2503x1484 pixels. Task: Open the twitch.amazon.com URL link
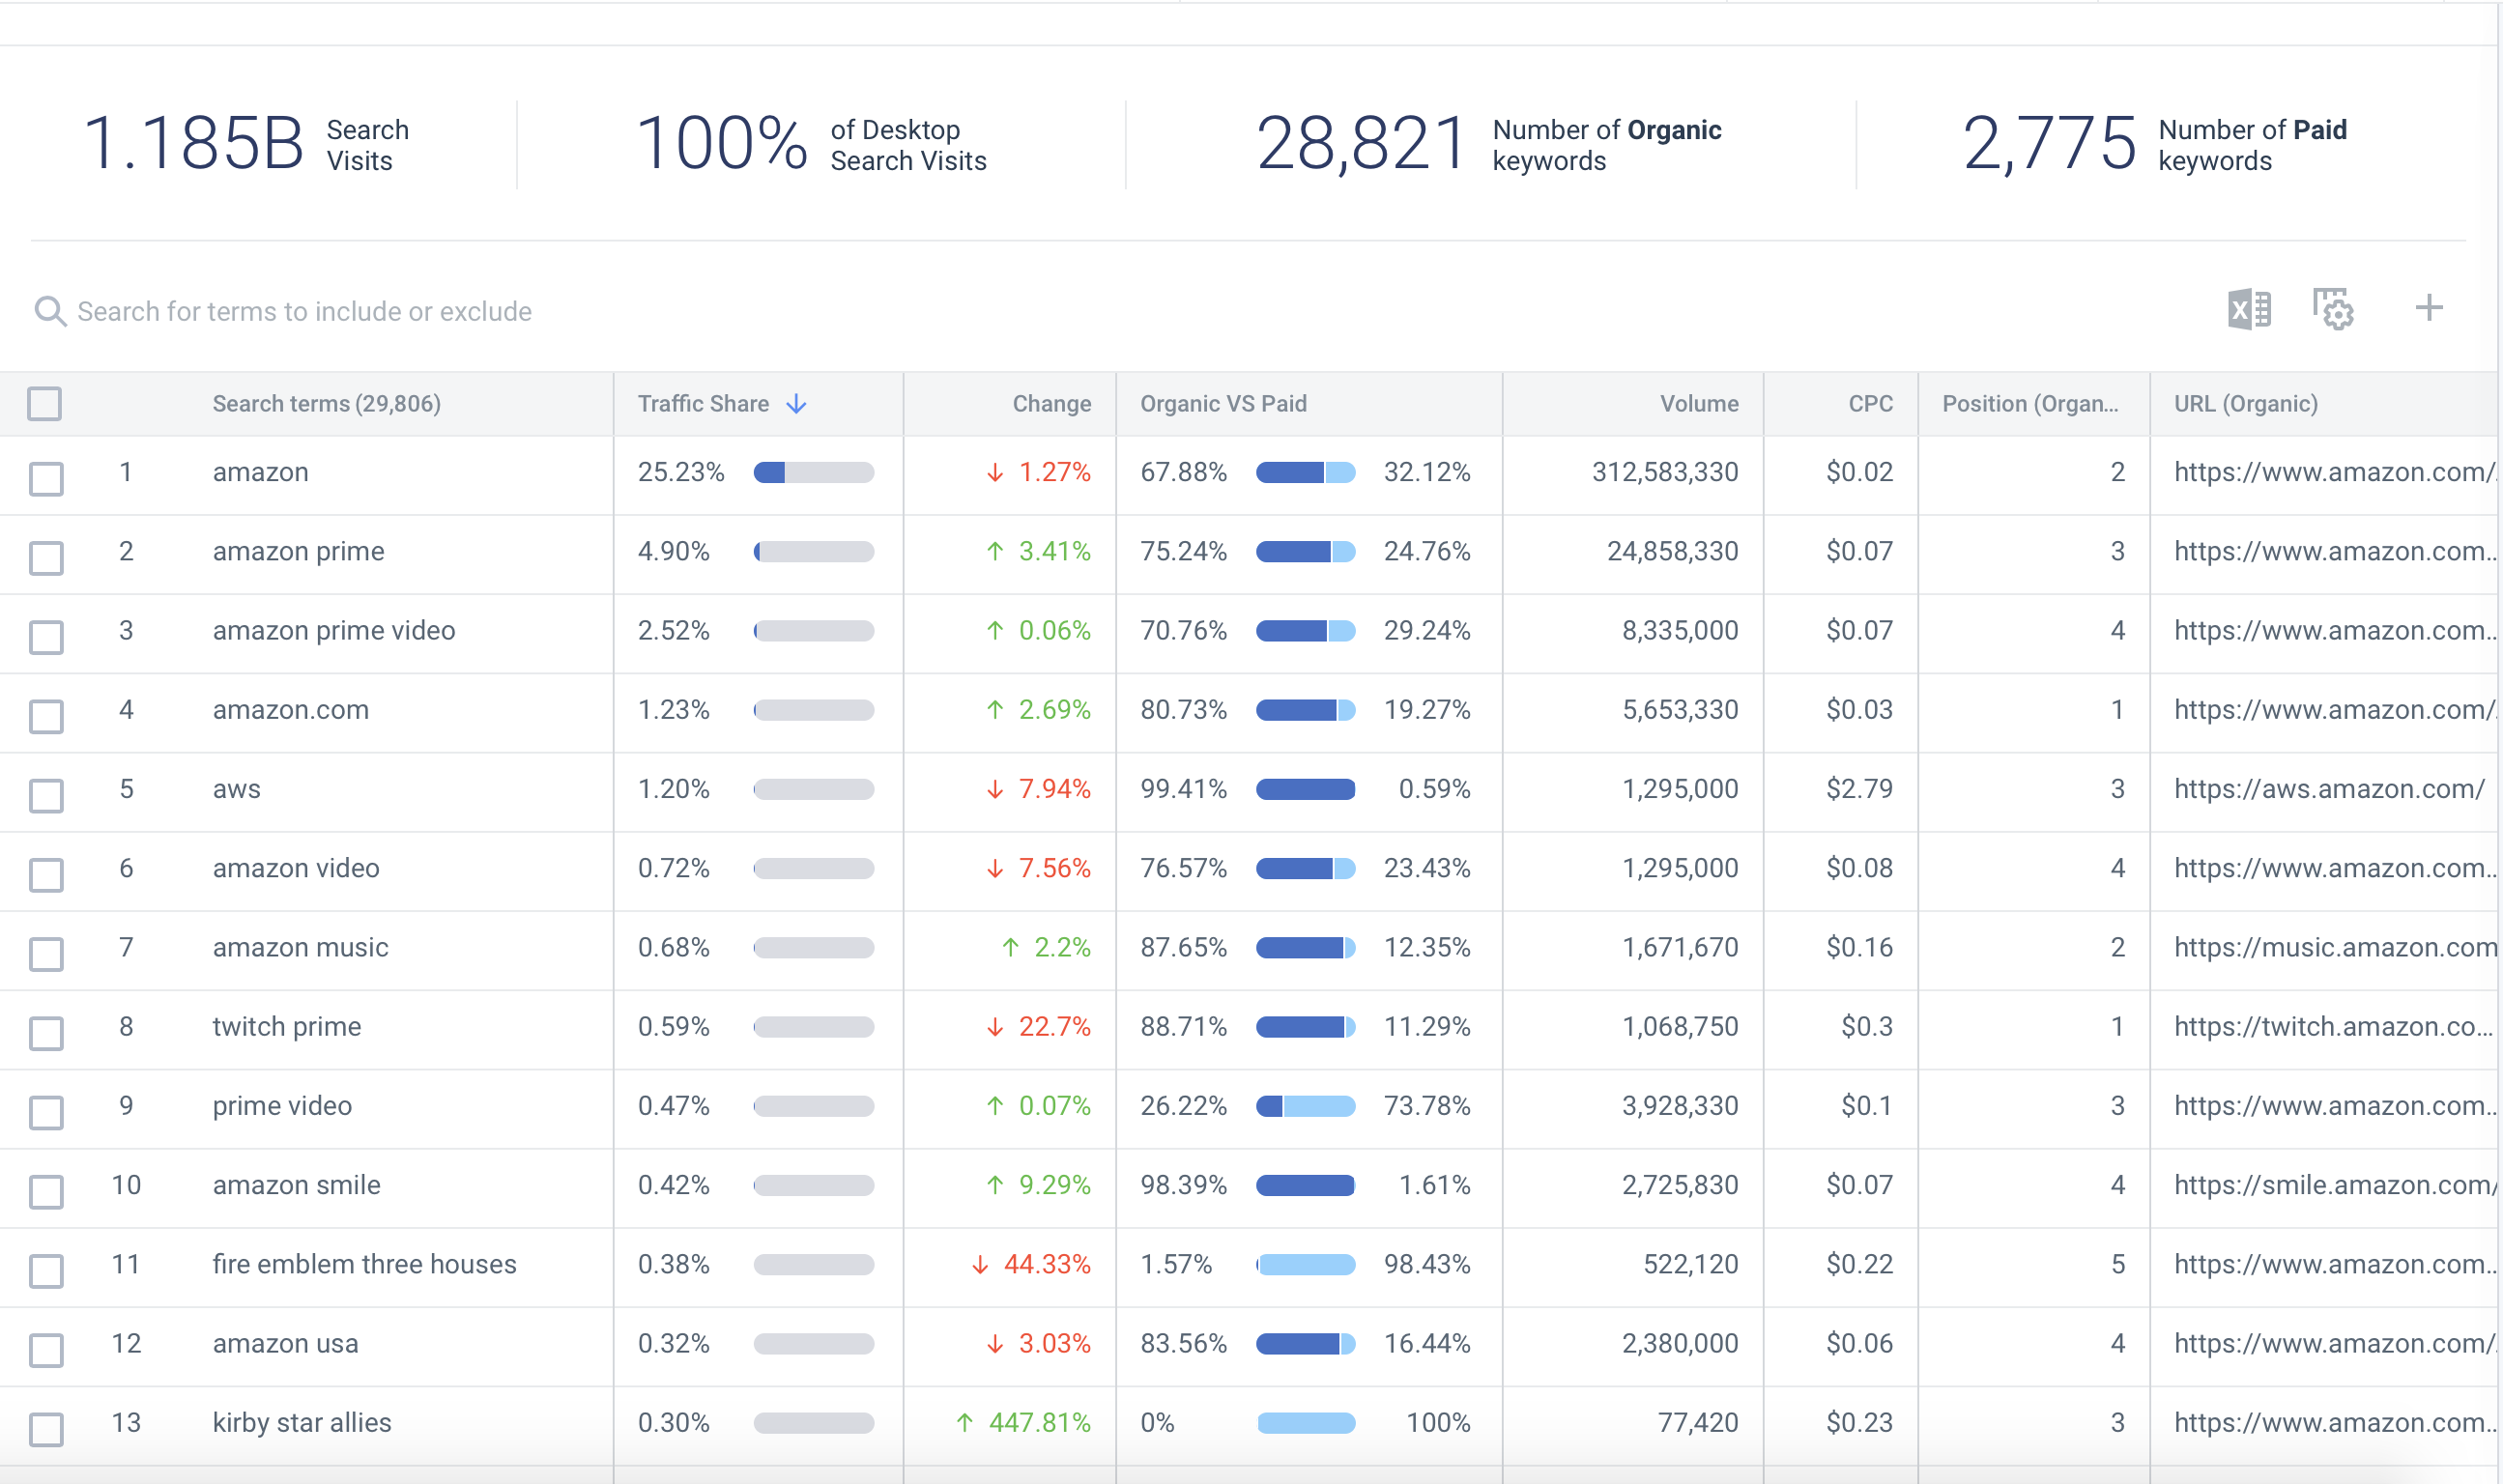click(x=2332, y=1026)
